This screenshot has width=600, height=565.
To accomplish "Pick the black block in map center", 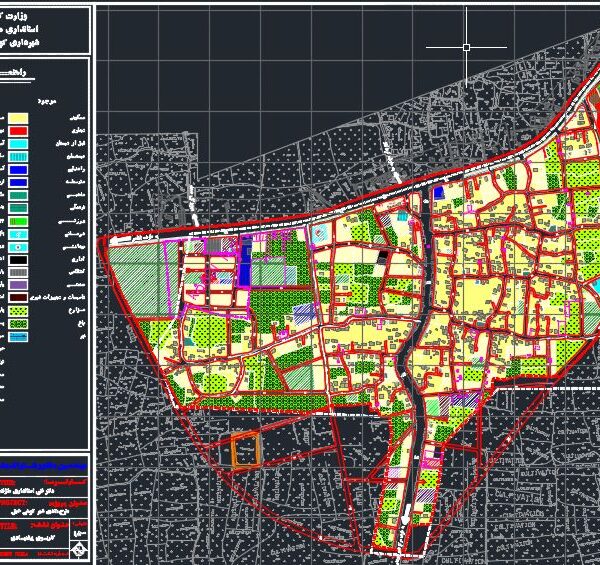I will 384,257.
